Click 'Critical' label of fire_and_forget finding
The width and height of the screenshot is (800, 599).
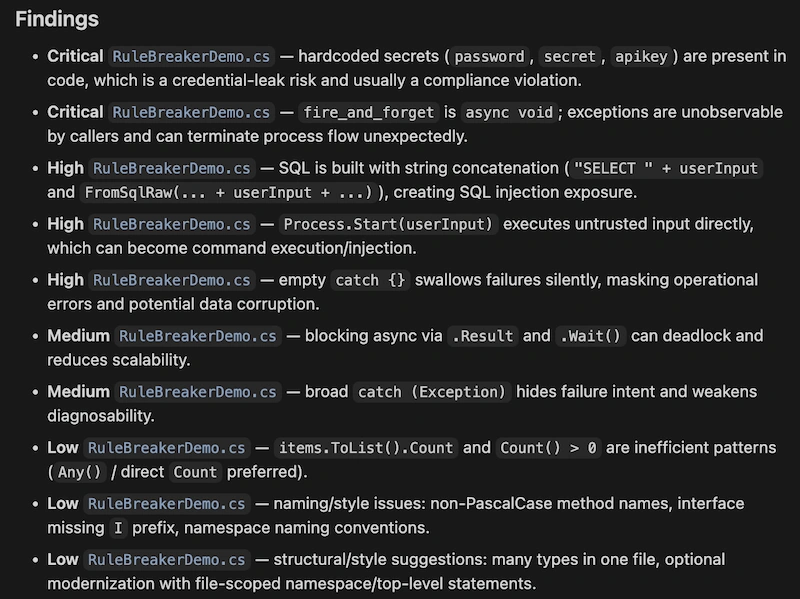pyautogui.click(x=75, y=112)
